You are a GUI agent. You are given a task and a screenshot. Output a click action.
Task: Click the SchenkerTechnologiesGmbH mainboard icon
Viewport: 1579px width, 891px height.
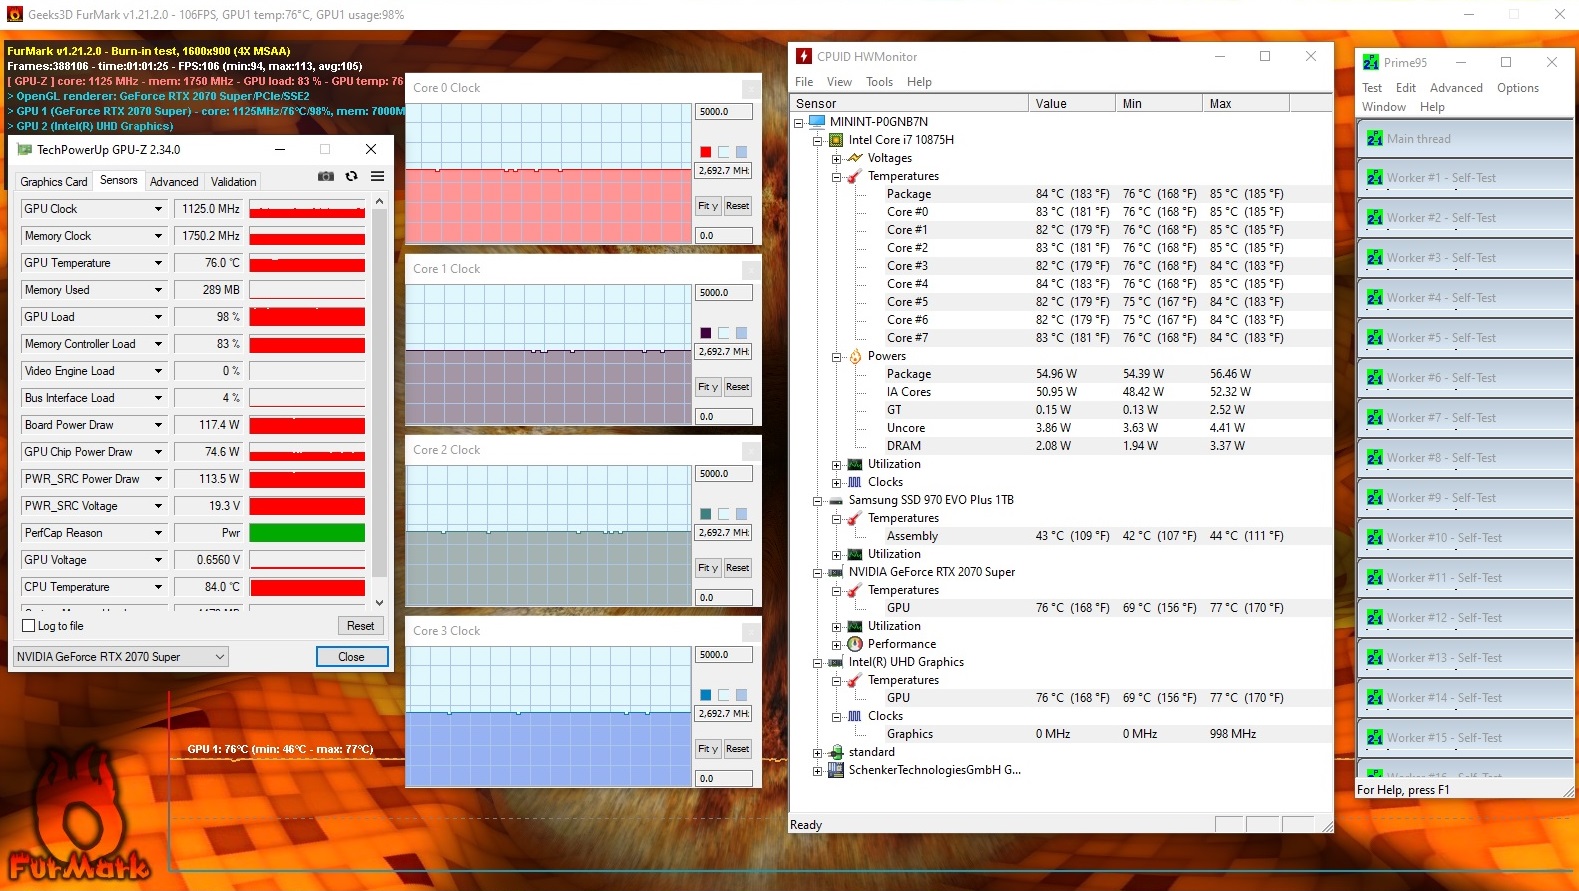point(836,770)
